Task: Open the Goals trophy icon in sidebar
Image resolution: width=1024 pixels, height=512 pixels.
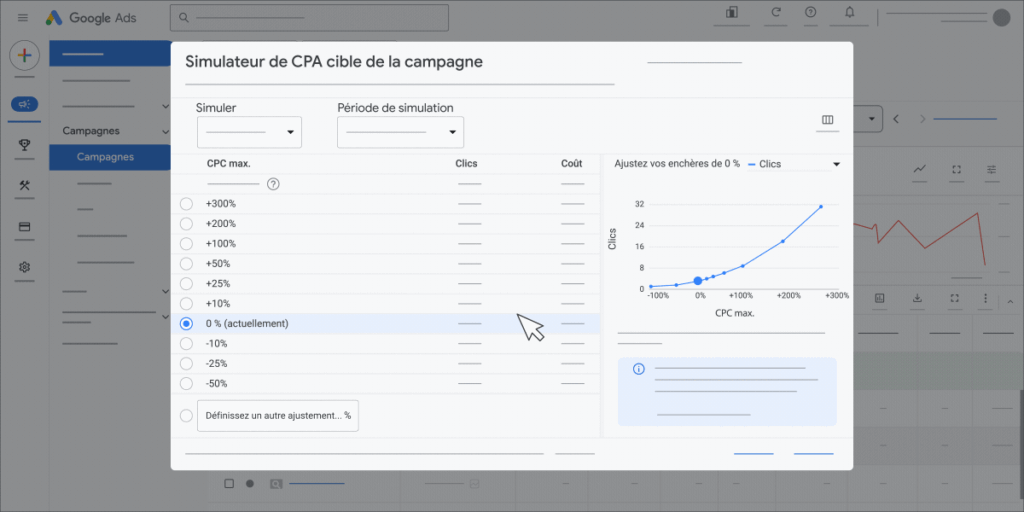Action: (x=24, y=145)
